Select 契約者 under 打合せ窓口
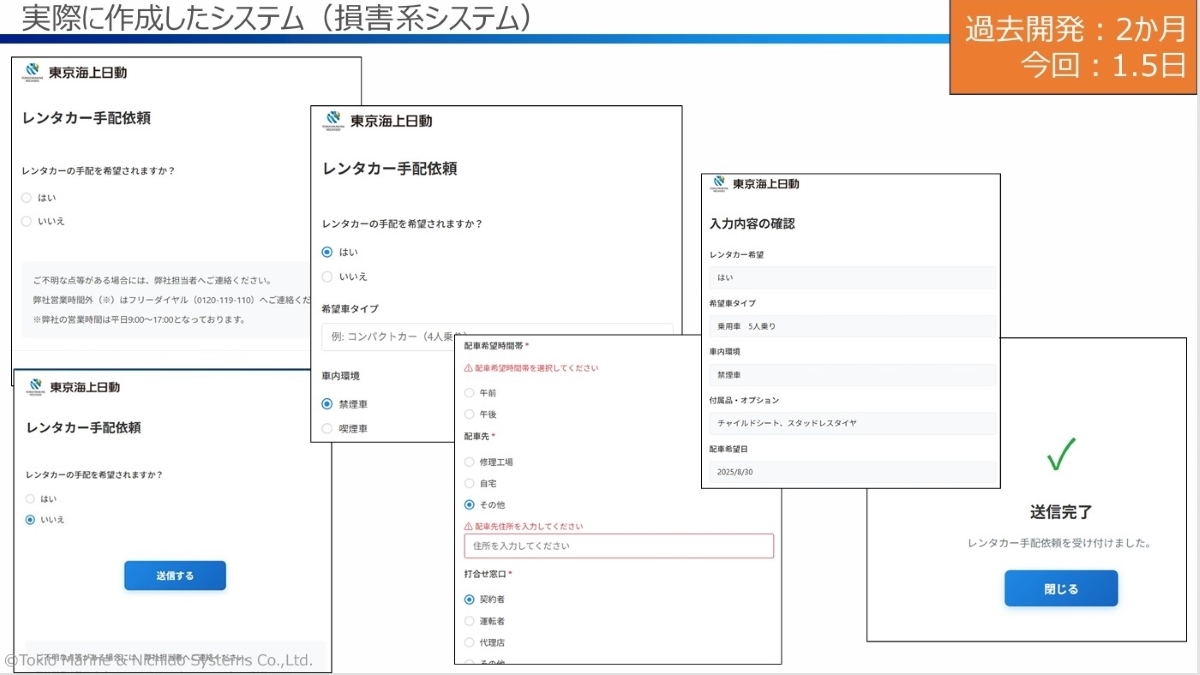This screenshot has height=675, width=1200. click(469, 600)
